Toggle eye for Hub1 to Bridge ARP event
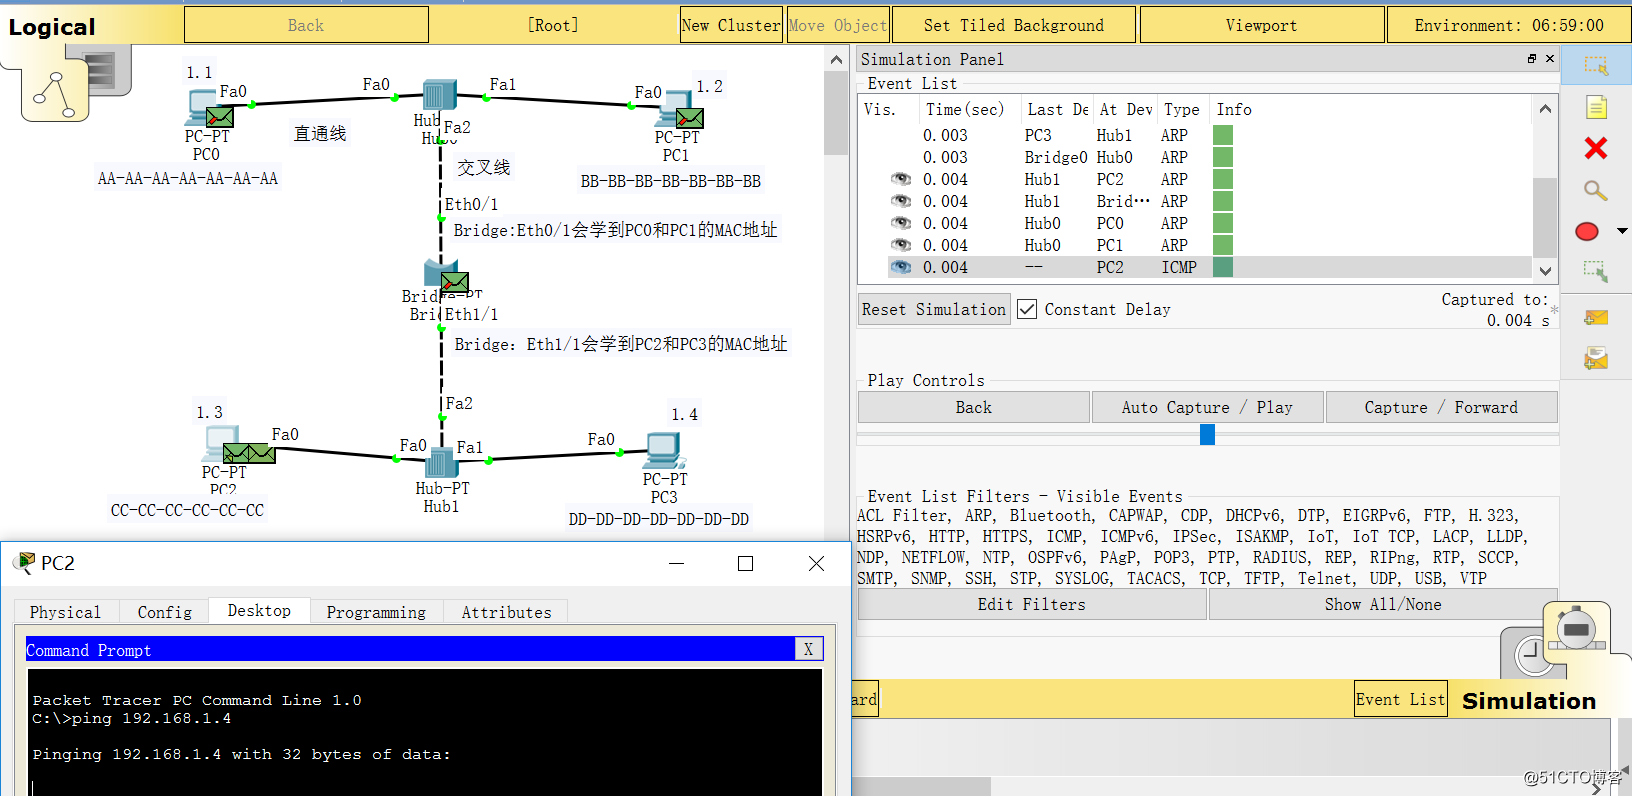Image resolution: width=1632 pixels, height=796 pixels. 901,201
